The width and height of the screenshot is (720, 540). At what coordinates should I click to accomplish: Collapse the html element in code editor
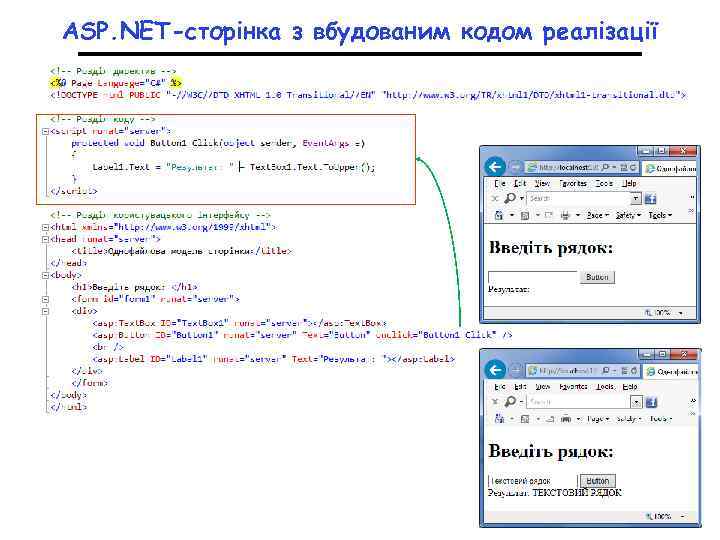pos(45,227)
